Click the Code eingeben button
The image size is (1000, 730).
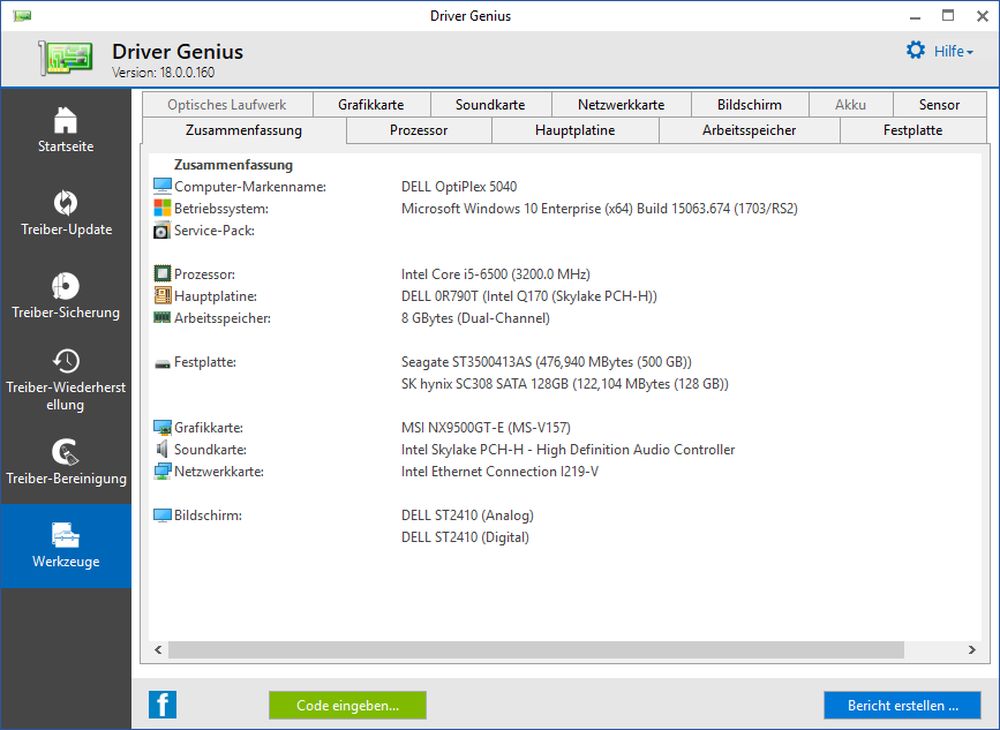pos(347,705)
